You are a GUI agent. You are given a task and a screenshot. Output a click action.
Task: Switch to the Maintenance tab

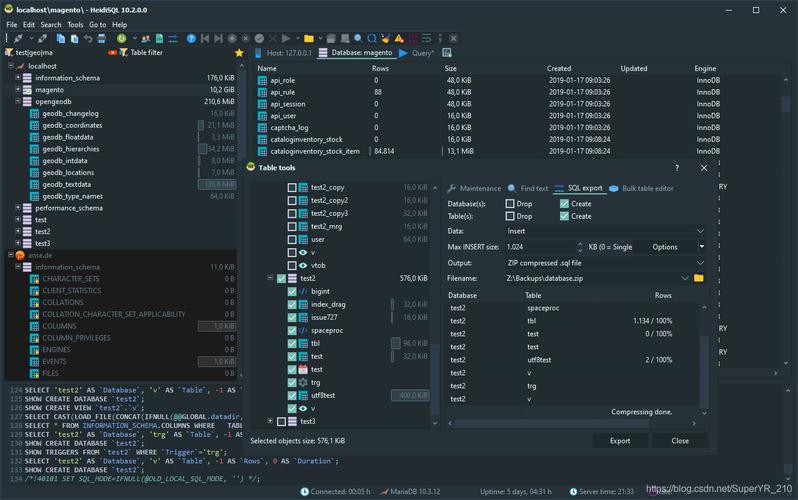pyautogui.click(x=474, y=188)
